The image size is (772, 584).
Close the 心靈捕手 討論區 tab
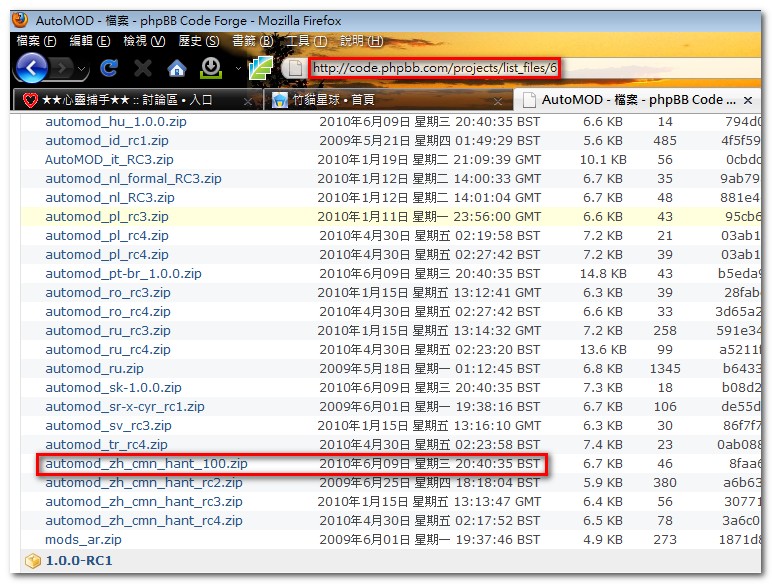pyautogui.click(x=248, y=101)
